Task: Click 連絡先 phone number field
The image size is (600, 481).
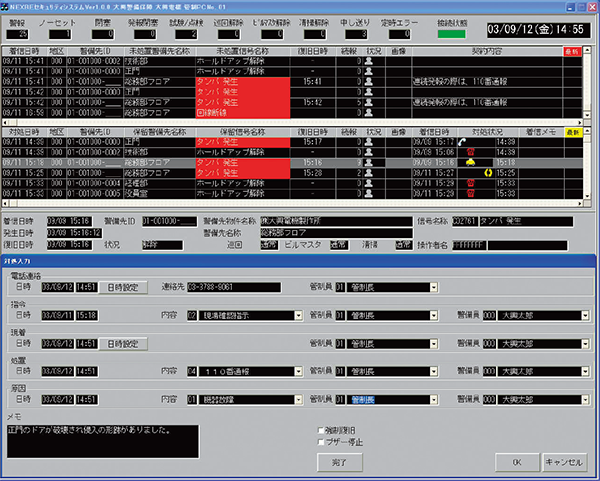Action: (x=234, y=287)
